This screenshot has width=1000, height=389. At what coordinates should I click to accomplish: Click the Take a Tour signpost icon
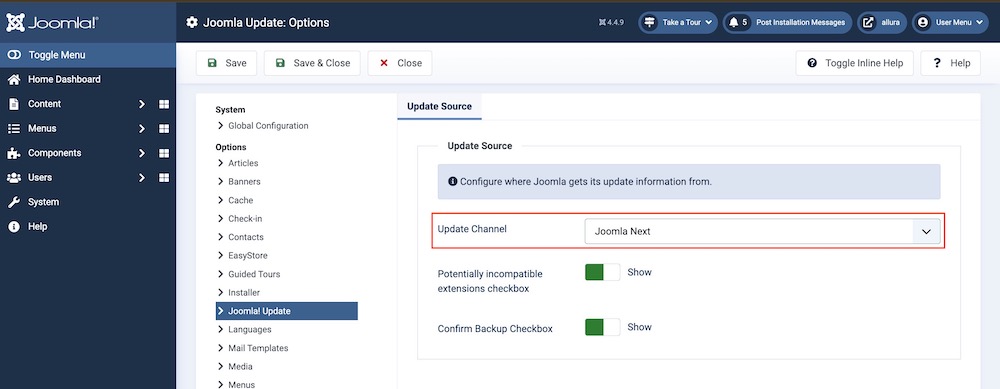(649, 22)
